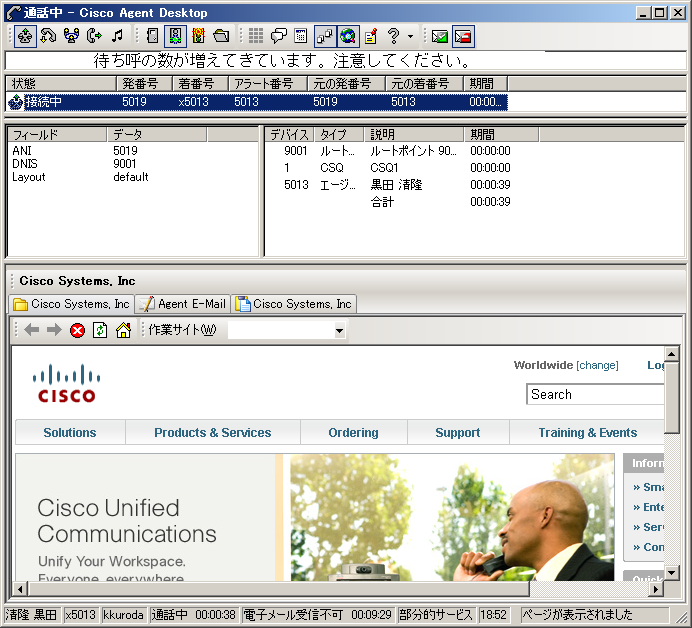Click the webpage Search field
The image size is (692, 628).
(595, 394)
